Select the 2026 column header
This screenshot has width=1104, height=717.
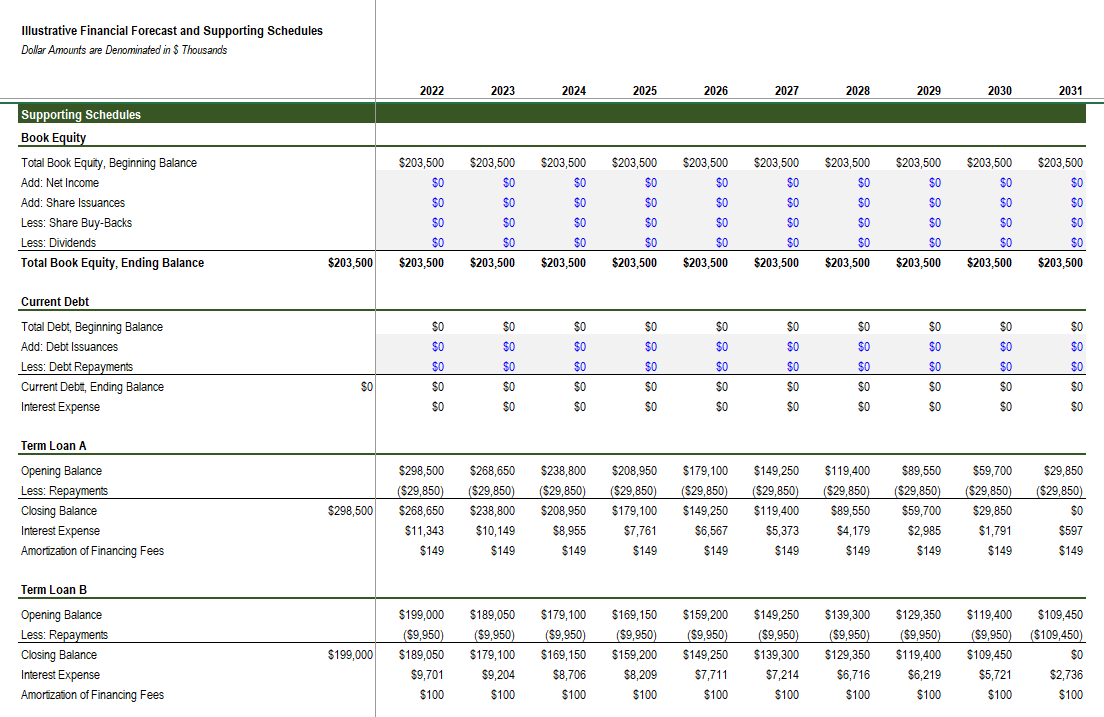715,91
